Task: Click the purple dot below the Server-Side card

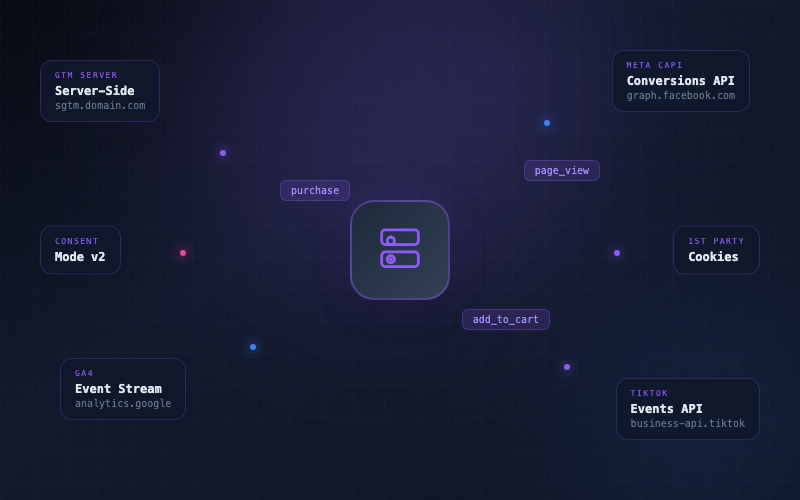Action: click(223, 153)
